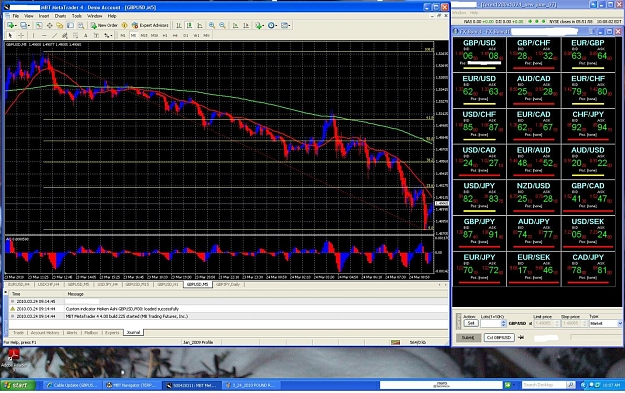The width and height of the screenshot is (625, 393).
Task: Open the arrows objects dropdown
Action: point(108,35)
